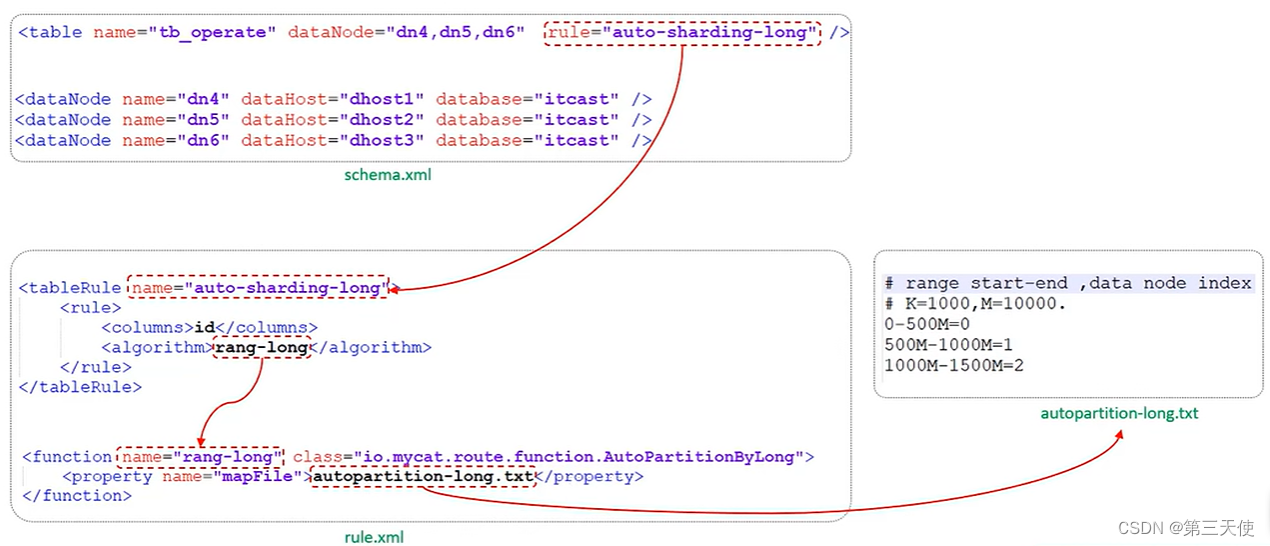Click the green "autopartition-long.txt" caption
Image resolution: width=1270 pixels, height=546 pixels.
coord(1119,413)
